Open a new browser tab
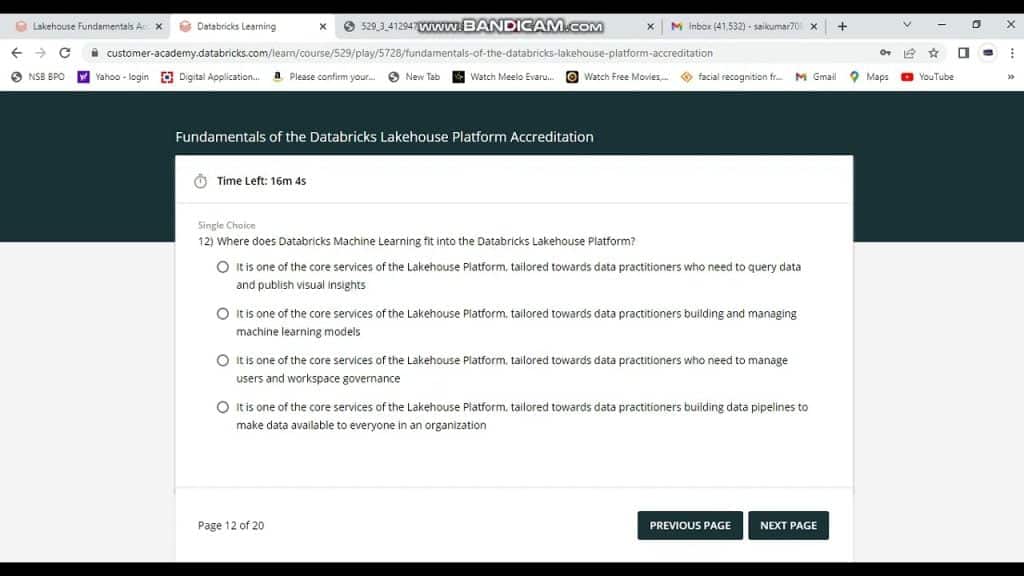 (x=842, y=26)
